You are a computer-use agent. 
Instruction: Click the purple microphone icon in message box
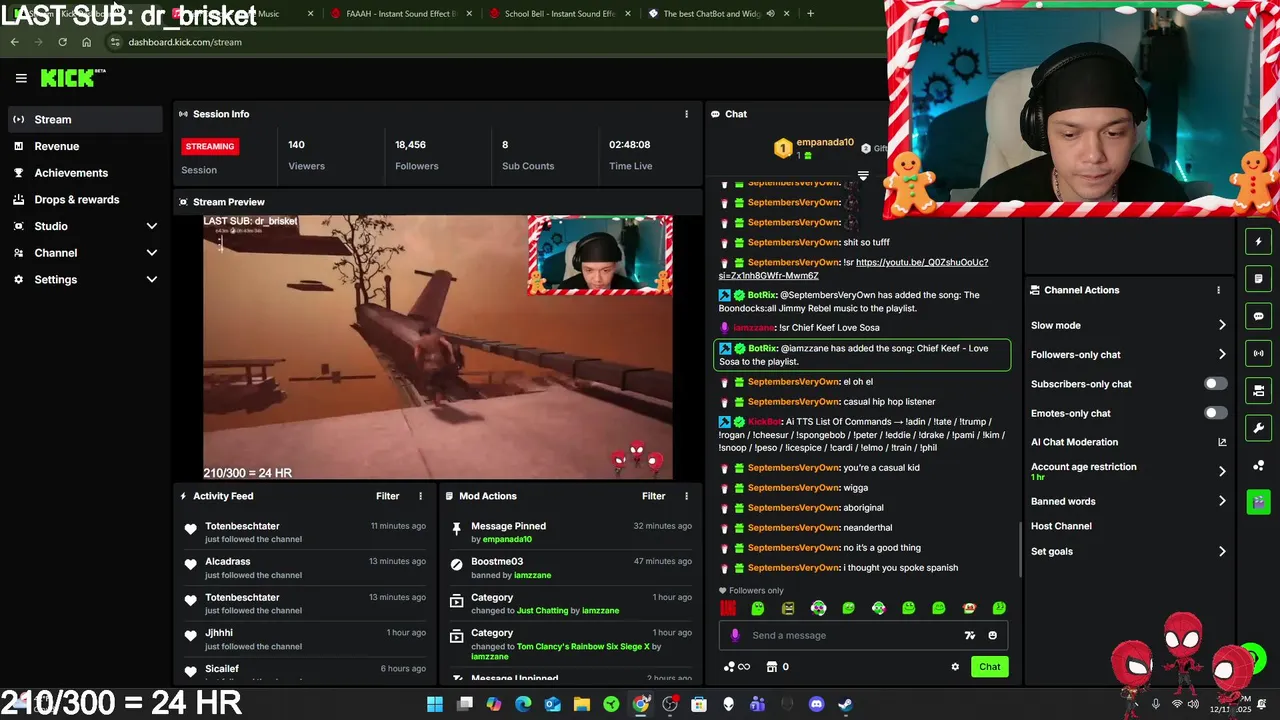click(x=735, y=635)
